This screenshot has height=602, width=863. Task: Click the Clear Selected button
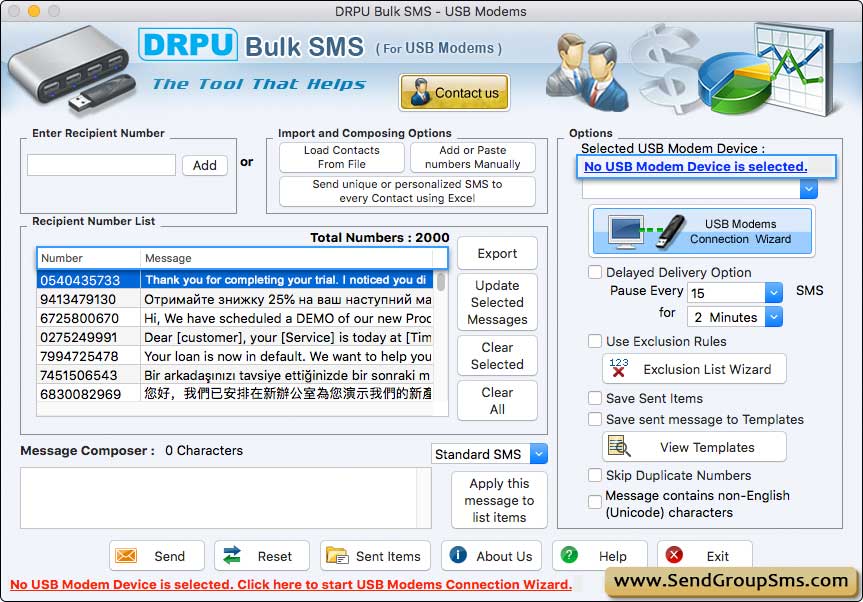pyautogui.click(x=497, y=356)
